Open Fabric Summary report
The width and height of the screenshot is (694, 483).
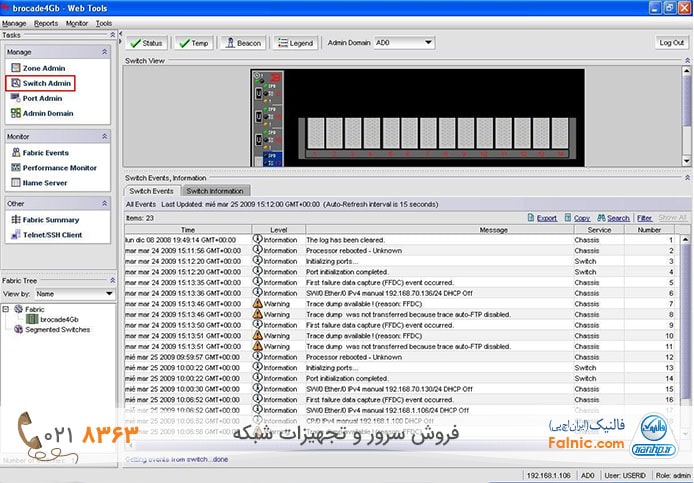(x=50, y=220)
